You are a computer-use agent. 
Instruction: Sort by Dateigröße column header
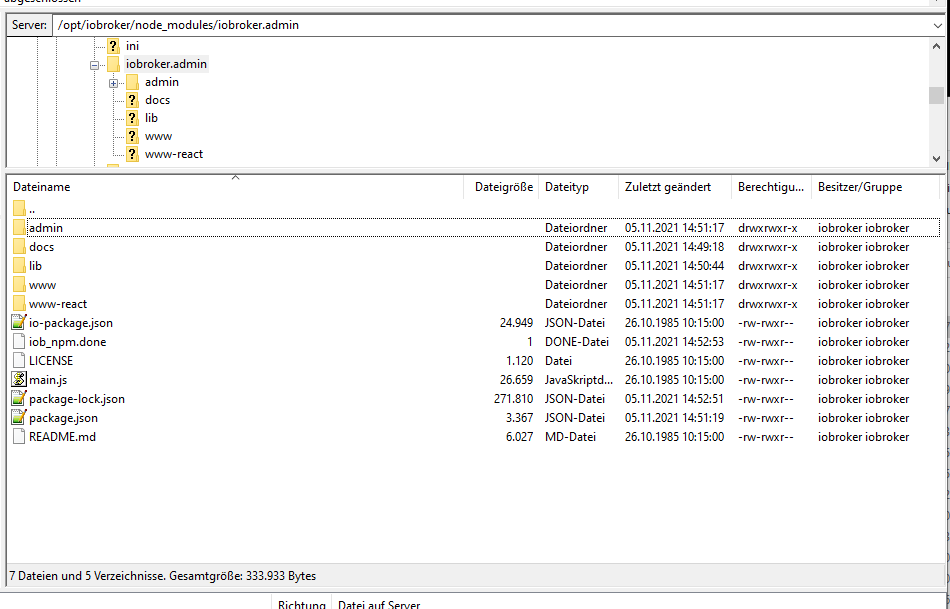click(502, 187)
